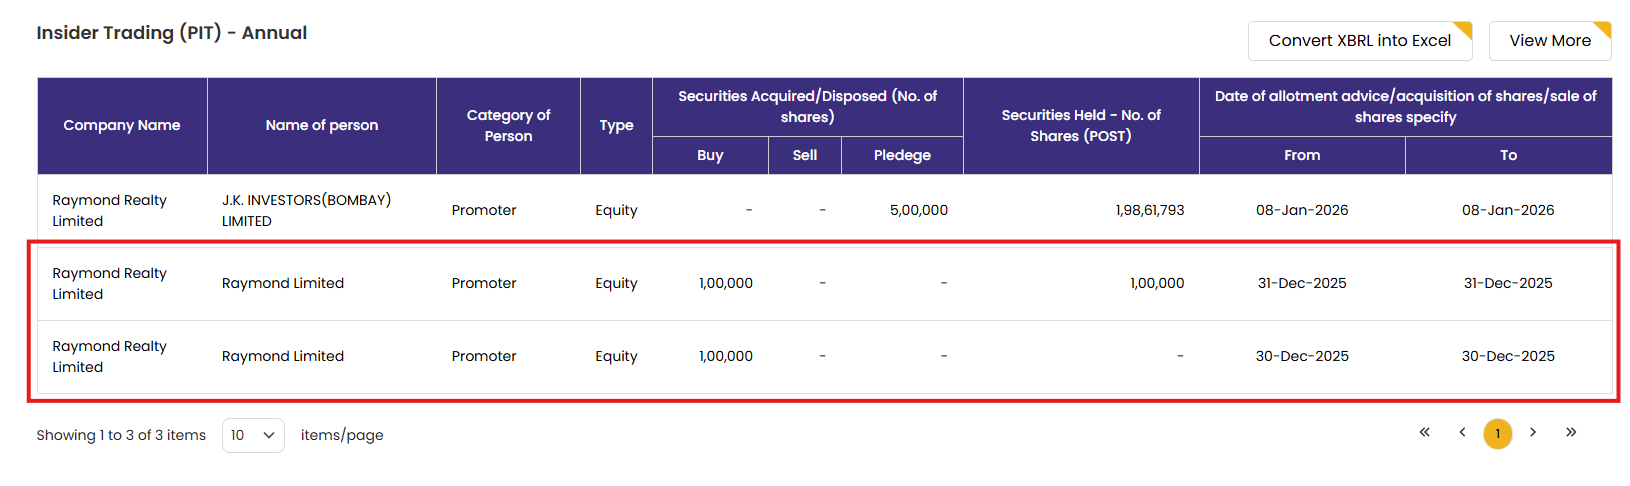Click the Company Name column header

point(122,126)
